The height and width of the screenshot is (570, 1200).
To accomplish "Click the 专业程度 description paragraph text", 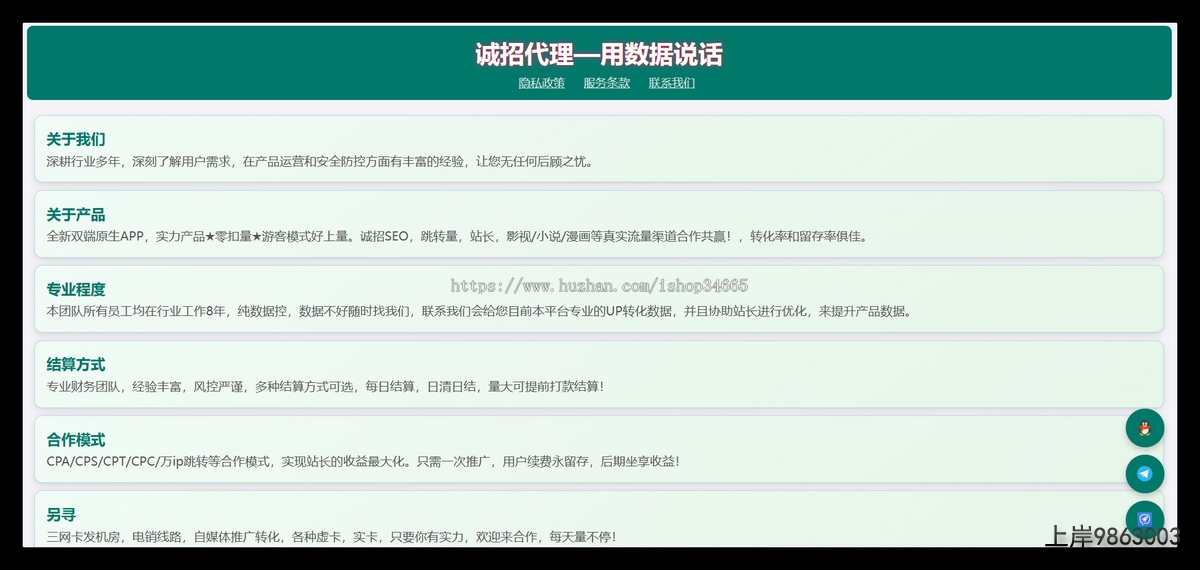I will coord(479,311).
